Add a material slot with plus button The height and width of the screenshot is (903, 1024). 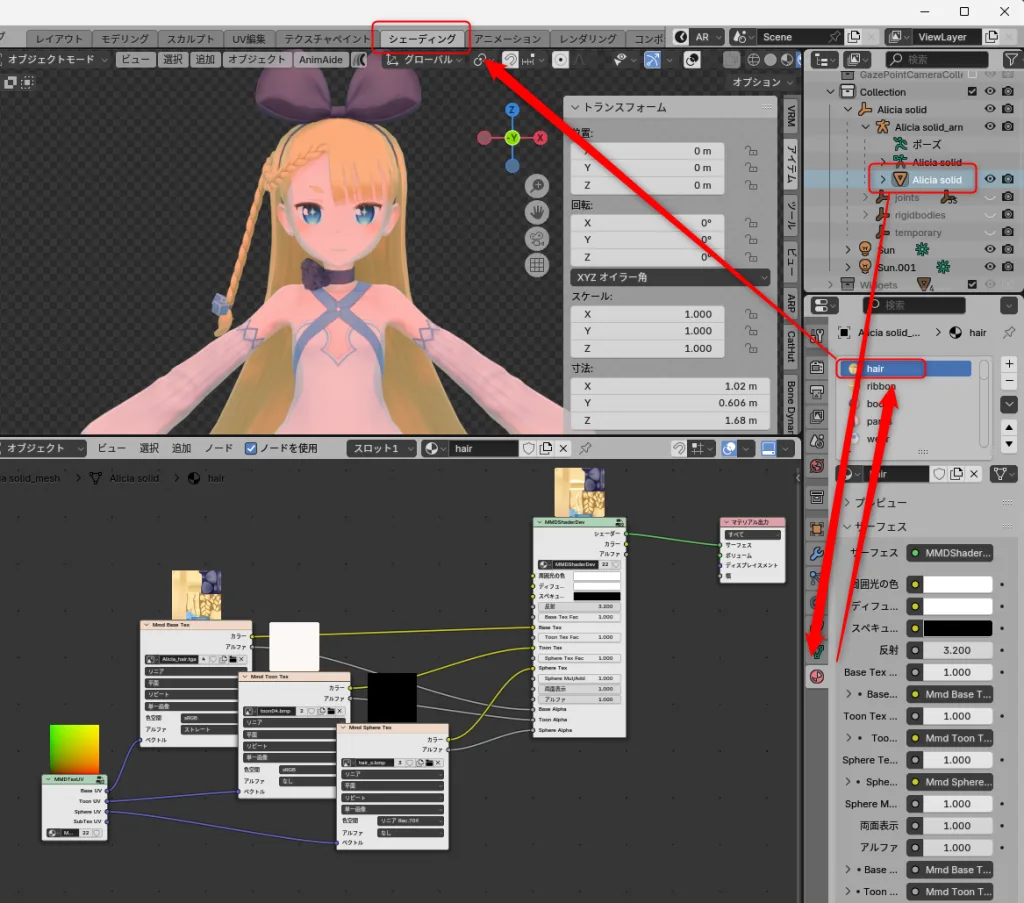[1009, 364]
